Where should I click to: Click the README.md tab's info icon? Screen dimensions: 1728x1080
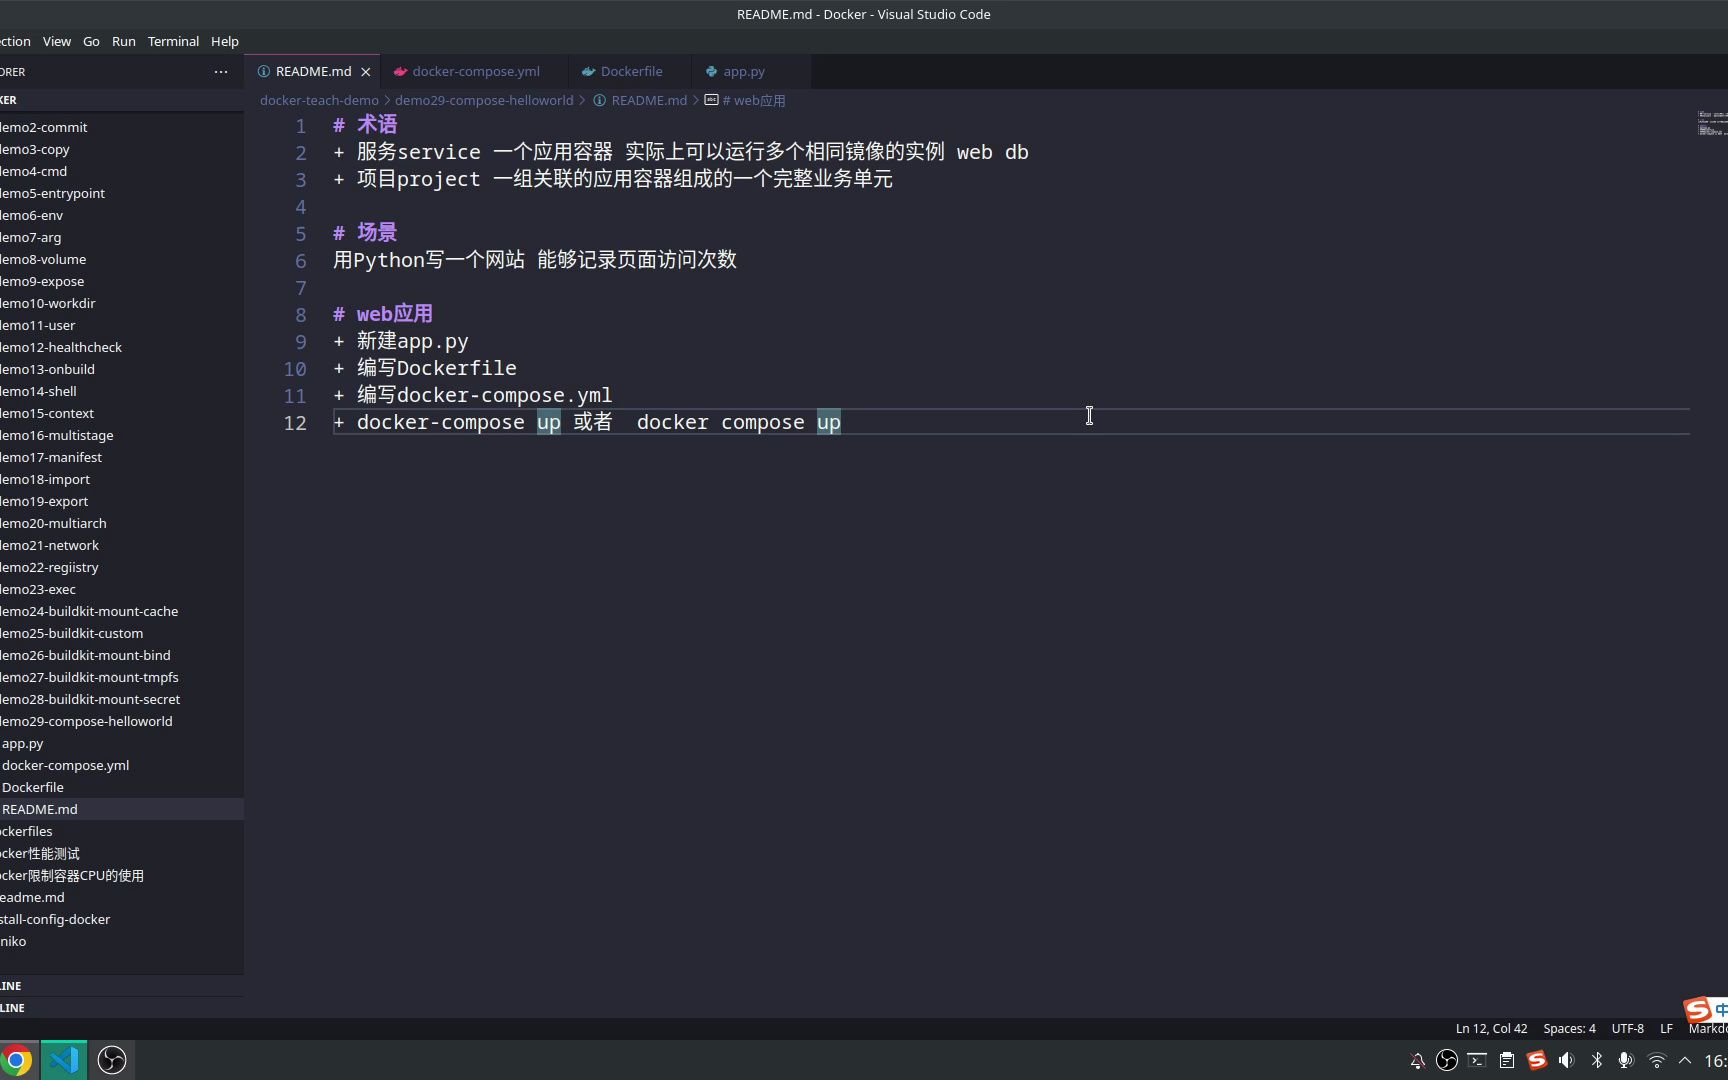coord(264,72)
